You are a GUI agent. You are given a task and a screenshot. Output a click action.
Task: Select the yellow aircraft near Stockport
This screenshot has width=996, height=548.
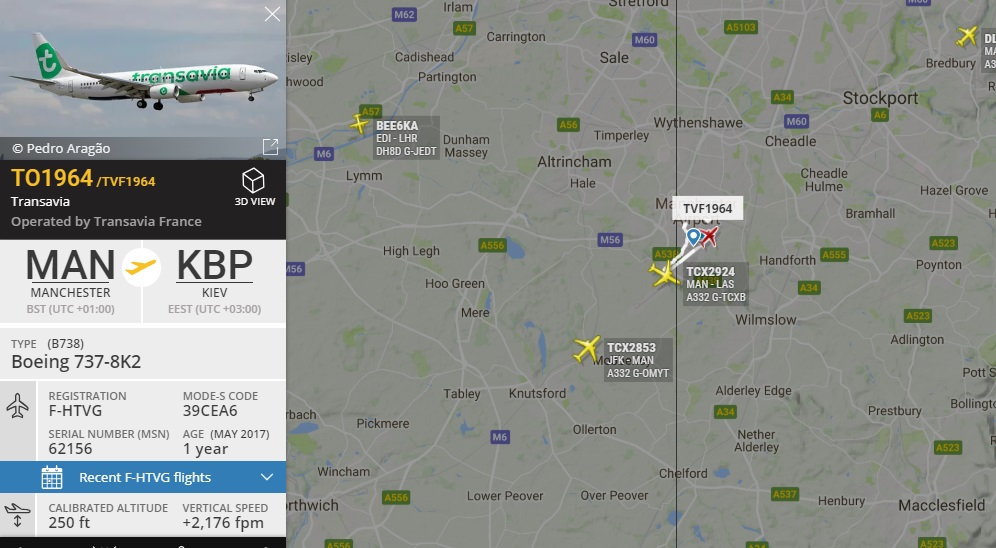coord(966,36)
